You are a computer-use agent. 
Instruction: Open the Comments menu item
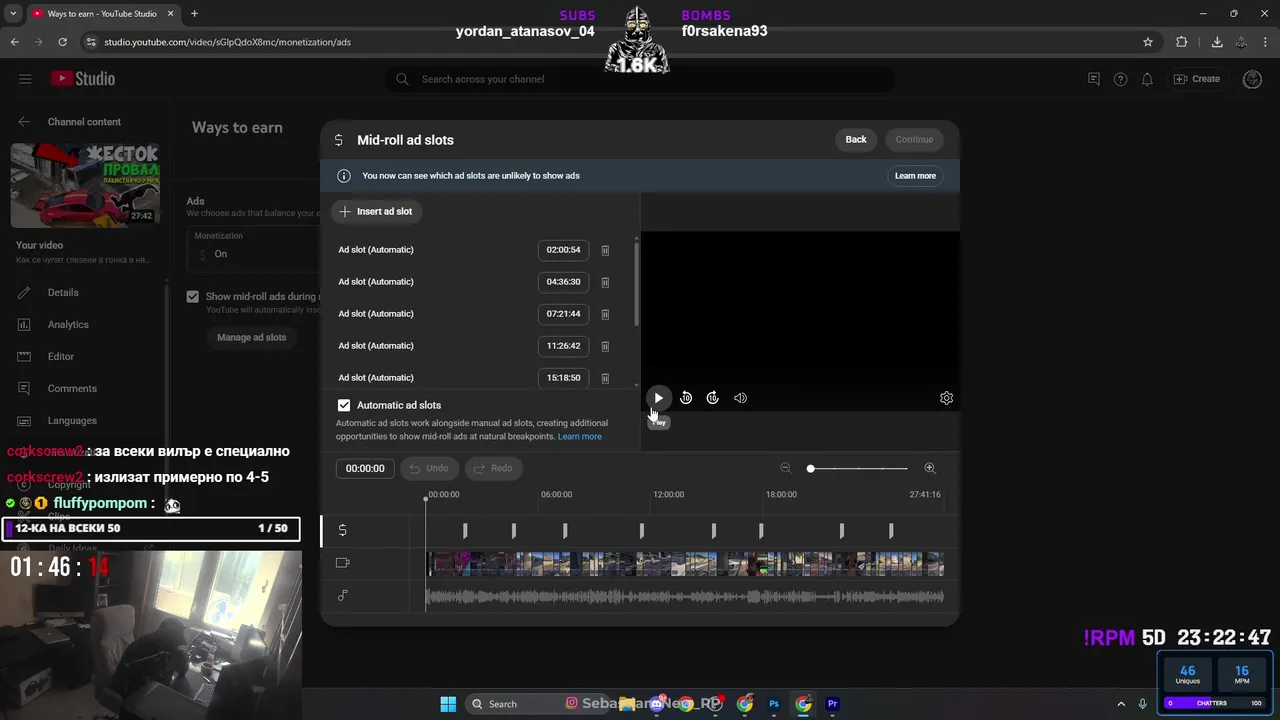[72, 388]
